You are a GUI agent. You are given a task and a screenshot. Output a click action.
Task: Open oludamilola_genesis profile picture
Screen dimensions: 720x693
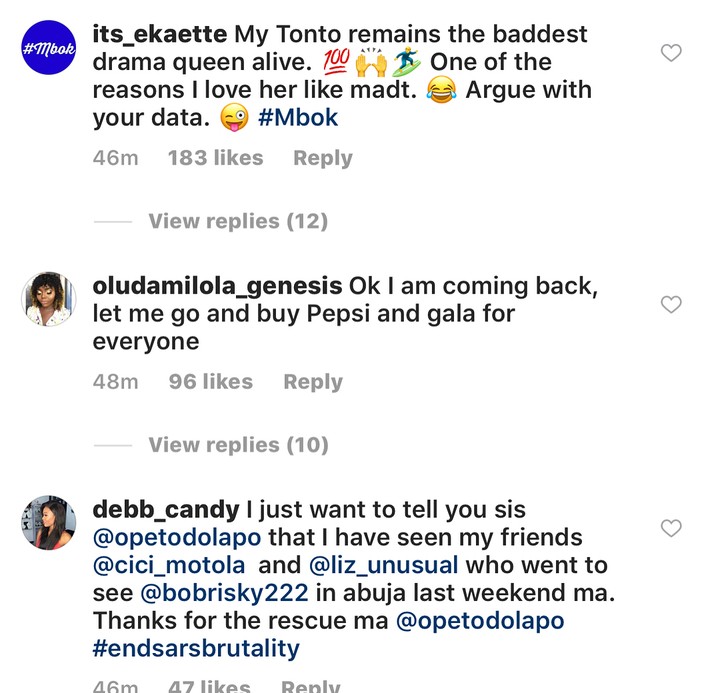pos(48,298)
